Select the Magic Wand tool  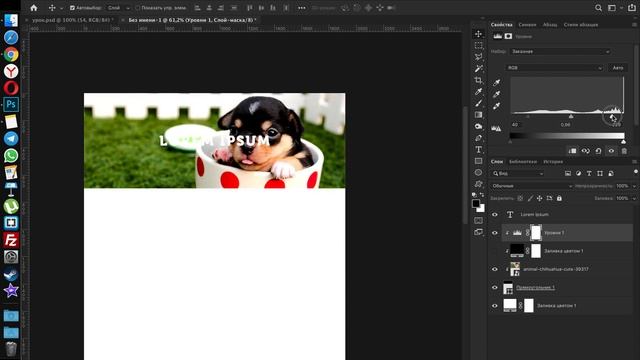(478, 69)
